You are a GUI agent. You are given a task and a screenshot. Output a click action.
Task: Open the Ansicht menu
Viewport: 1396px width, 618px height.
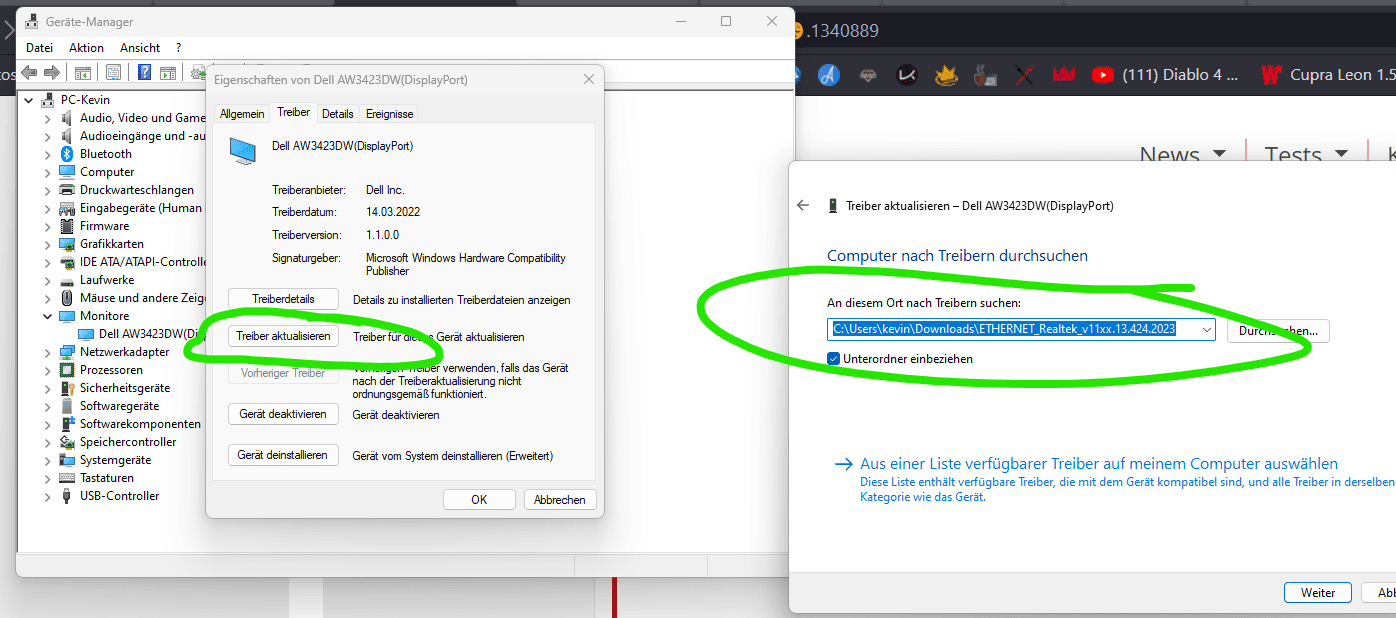[x=140, y=47]
